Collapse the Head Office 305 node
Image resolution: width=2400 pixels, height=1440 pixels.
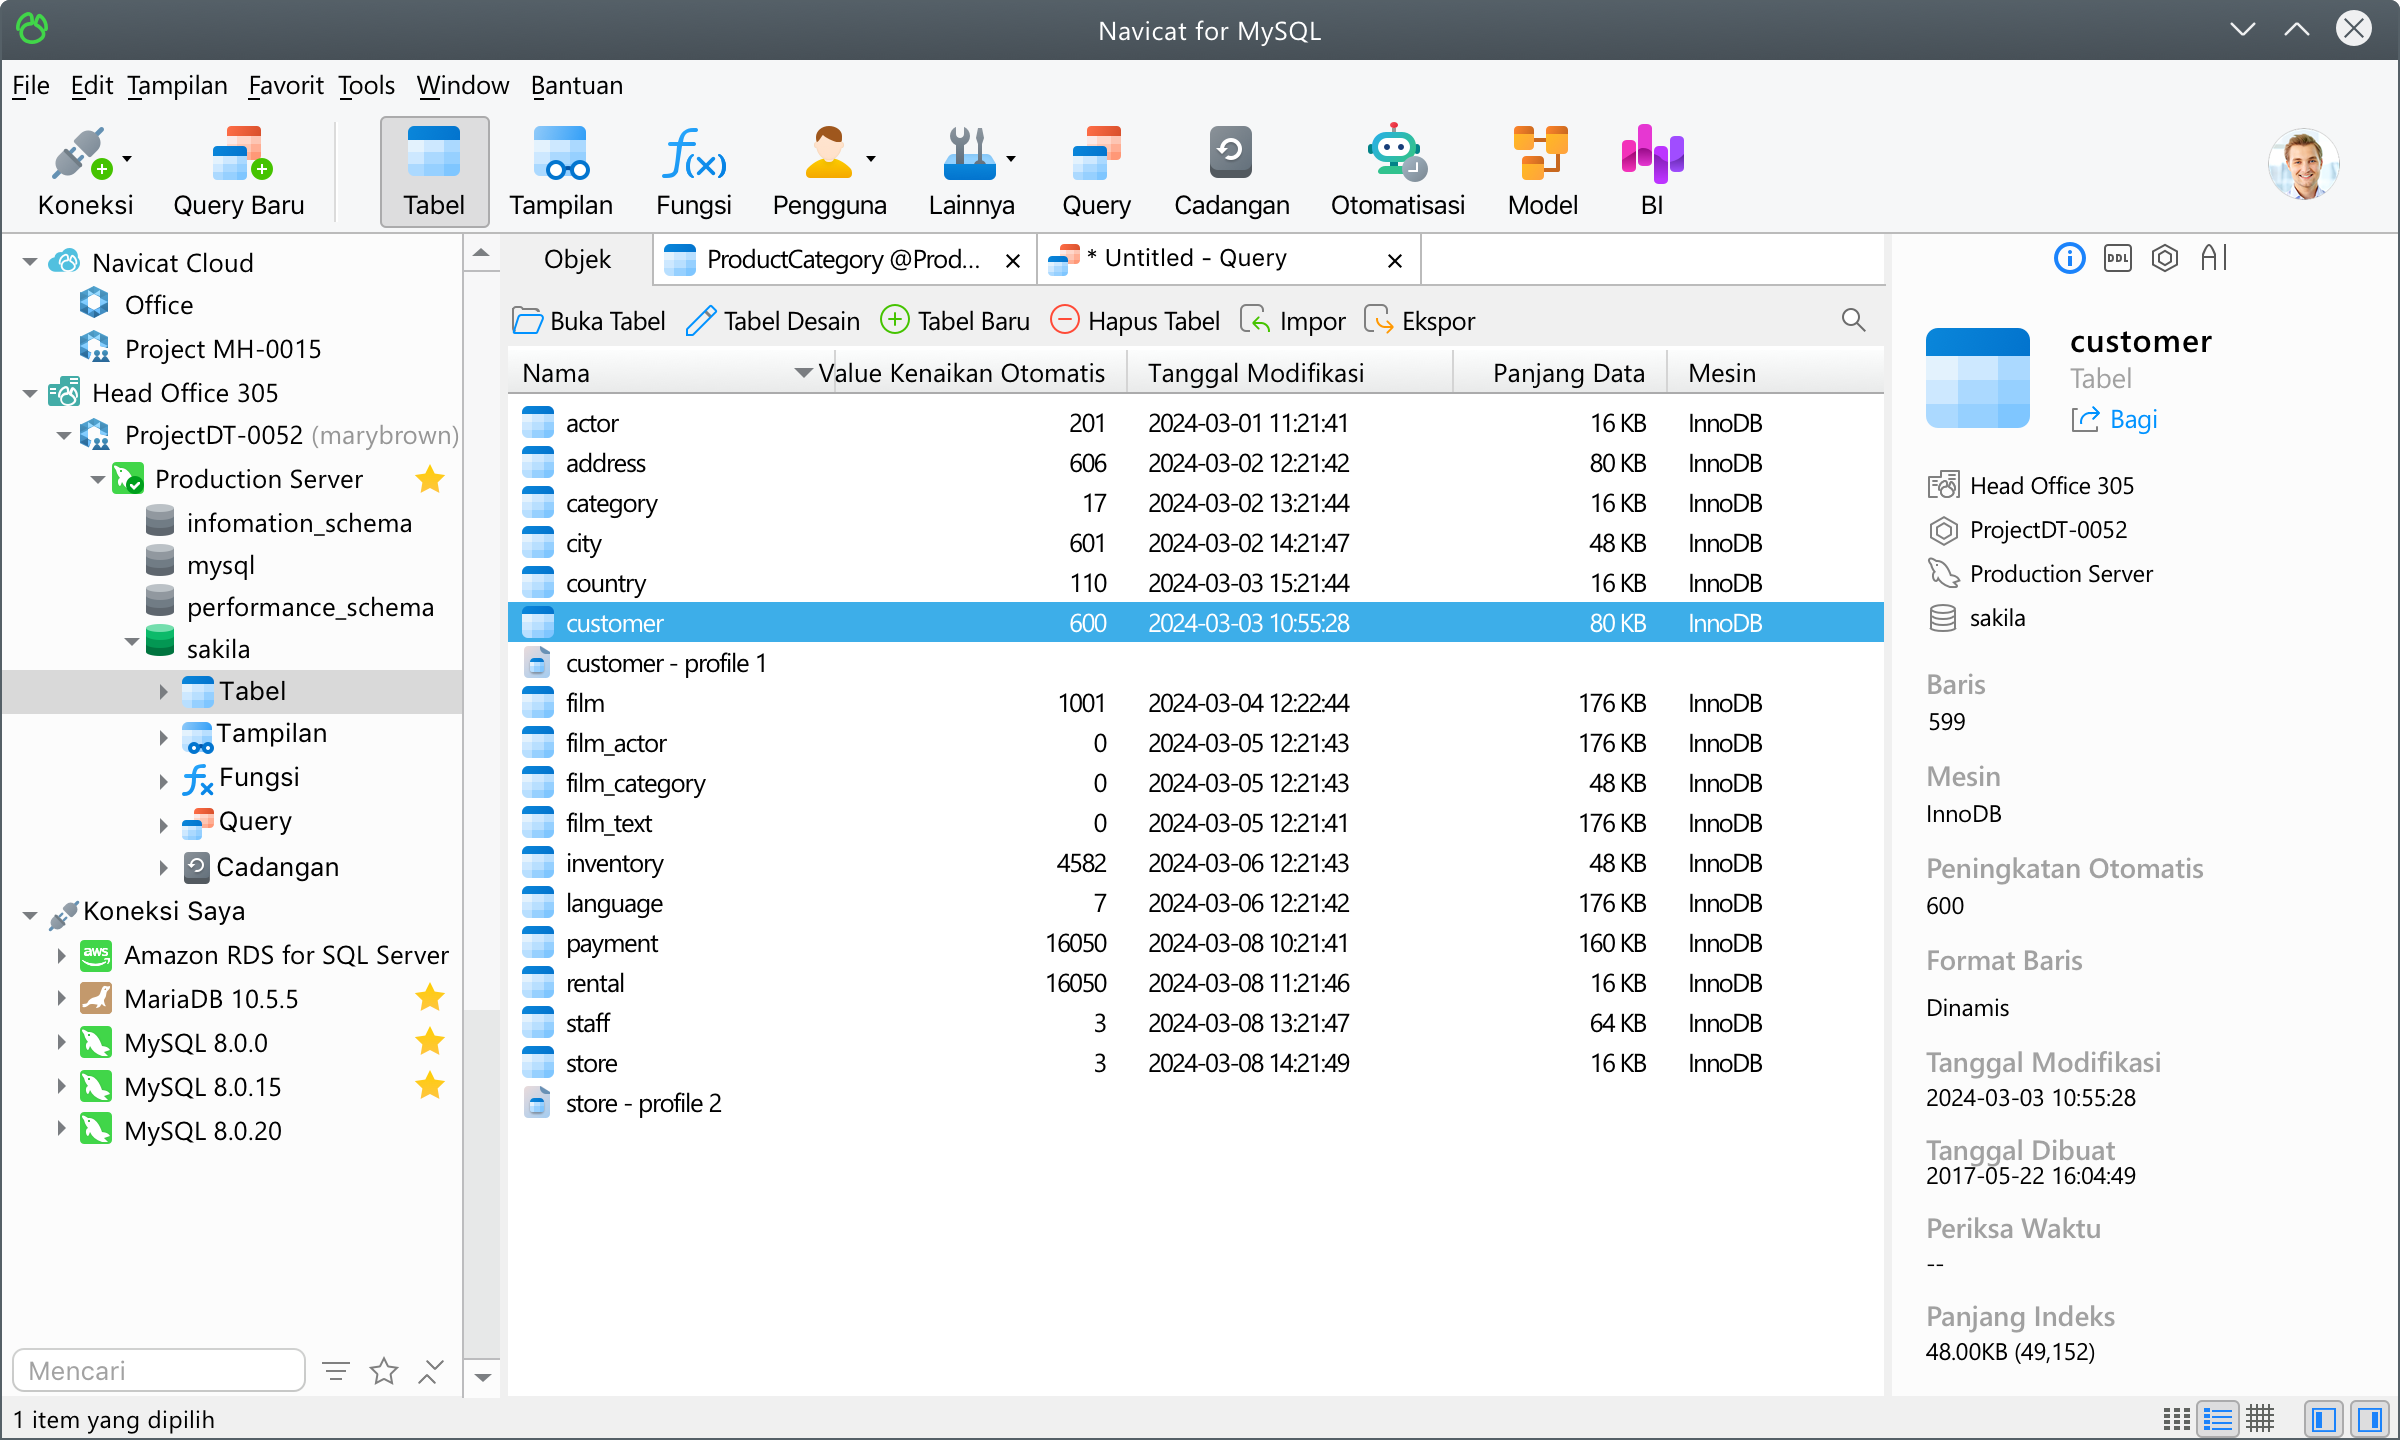point(30,393)
